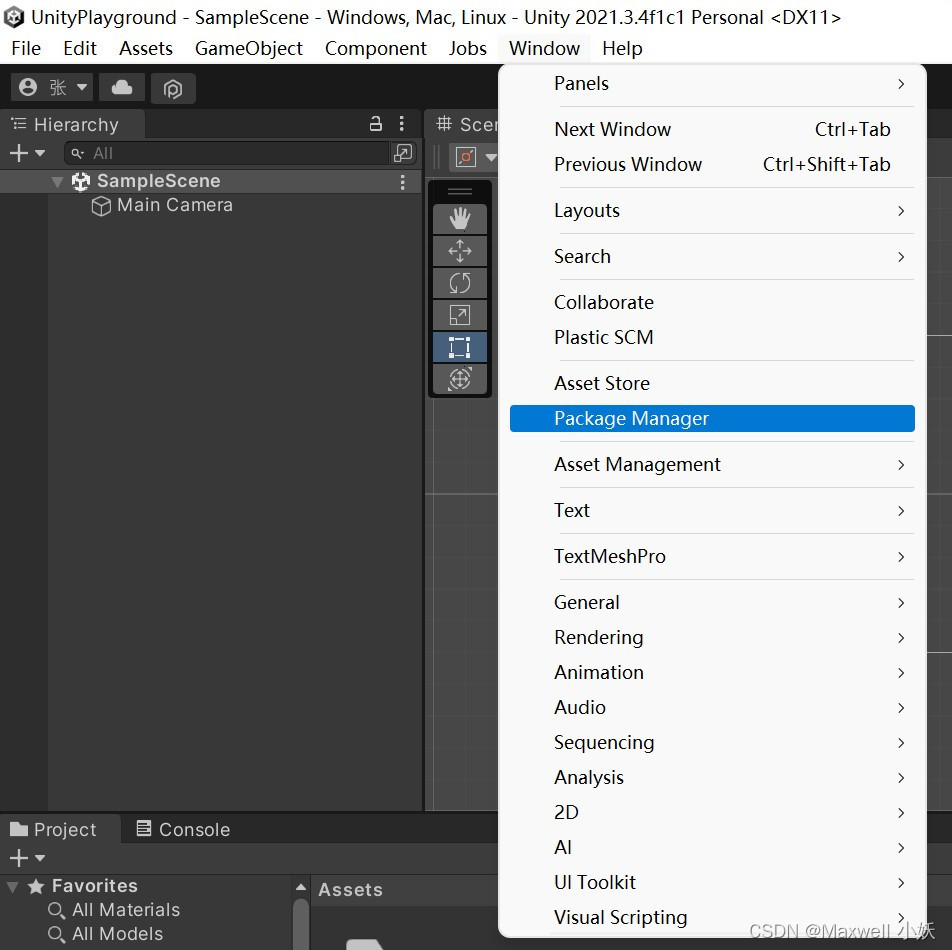Open the Jobs menu
Viewport: 952px width, 950px height.
coord(468,49)
